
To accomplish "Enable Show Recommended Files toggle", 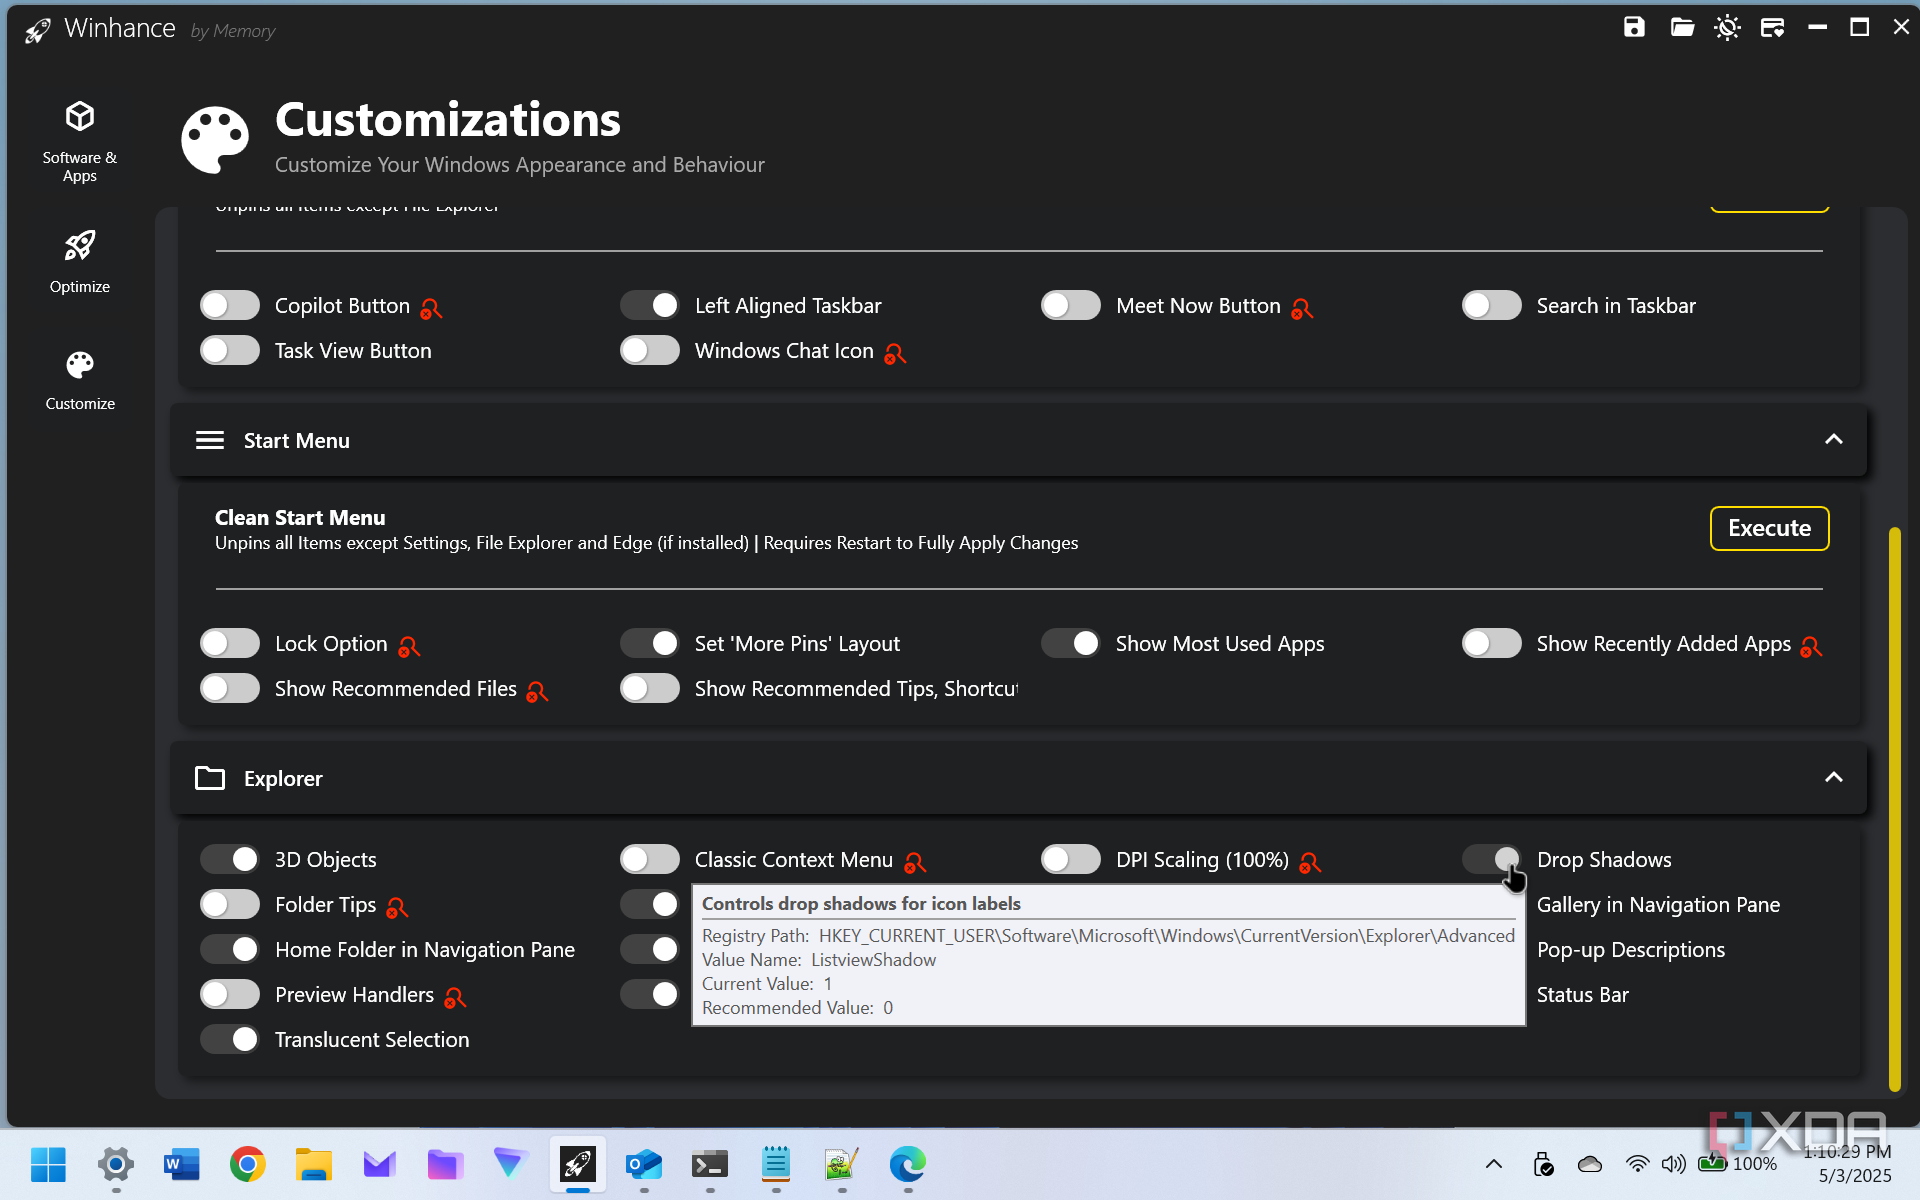I will (230, 688).
